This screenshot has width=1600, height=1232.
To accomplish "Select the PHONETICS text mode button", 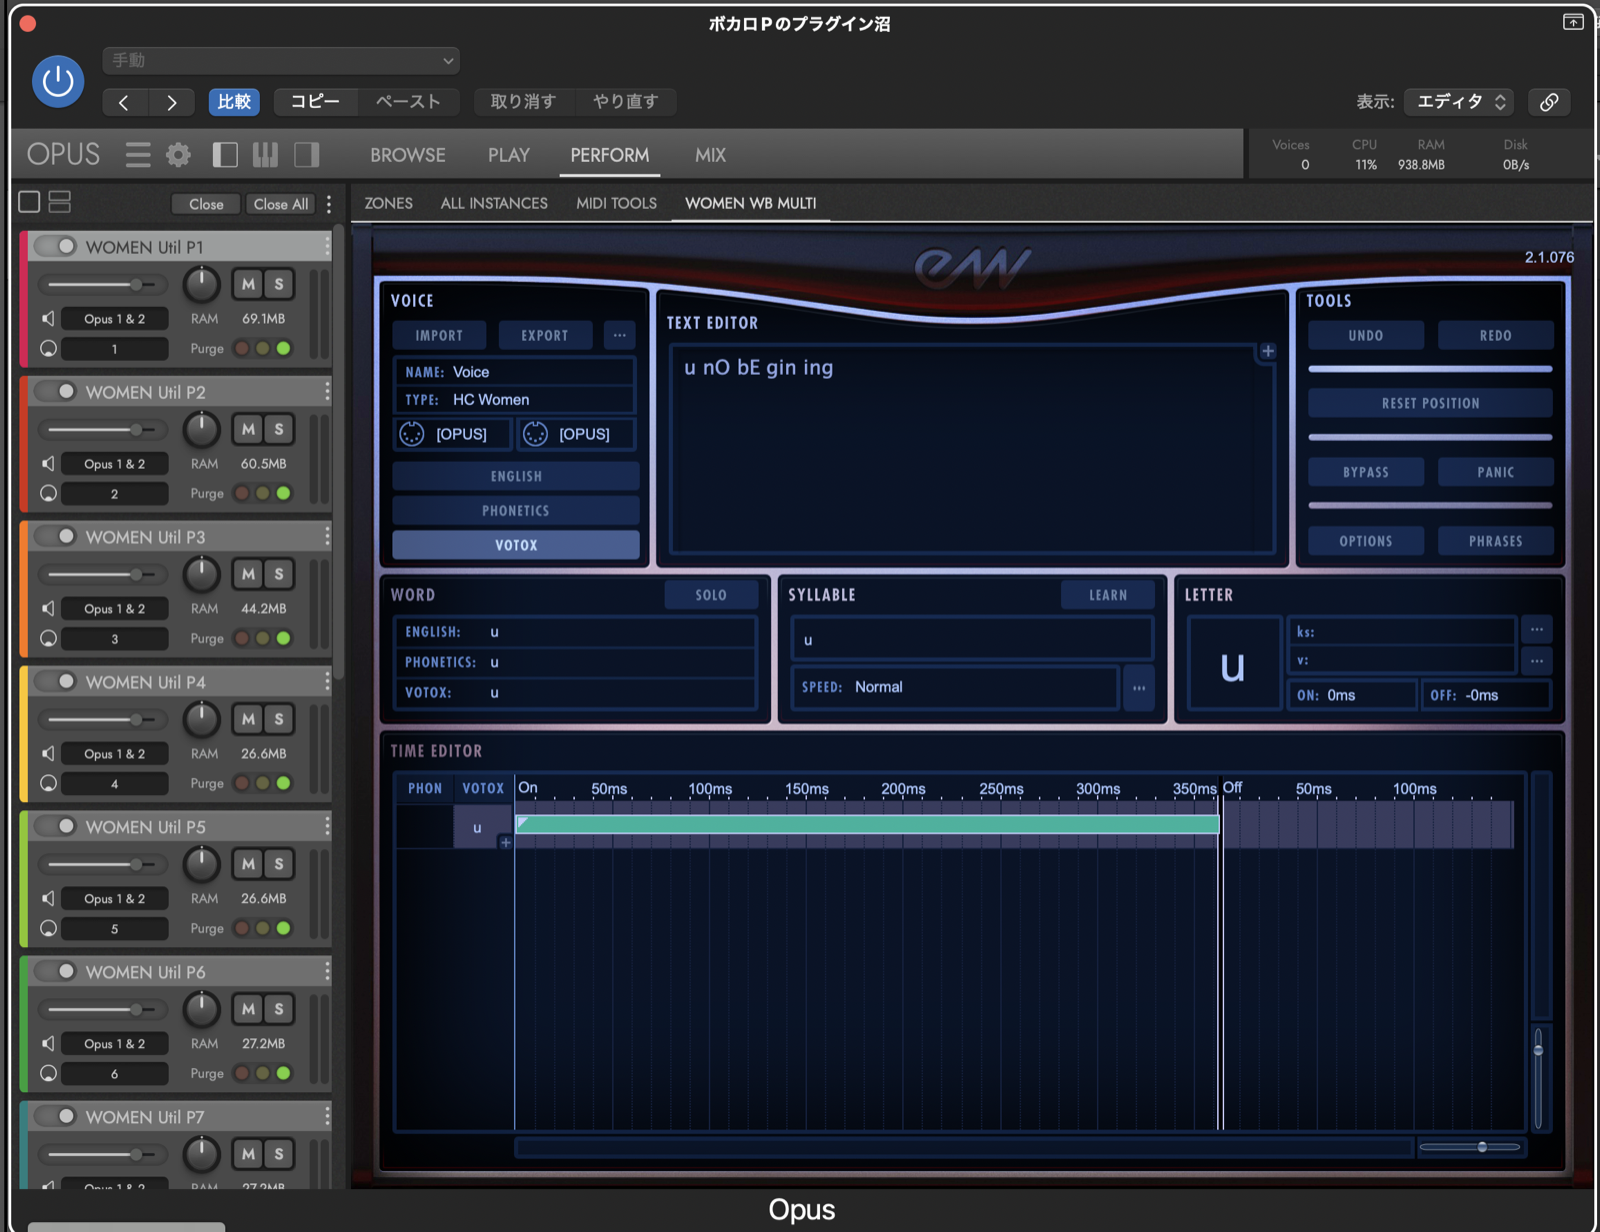I will 516,511.
